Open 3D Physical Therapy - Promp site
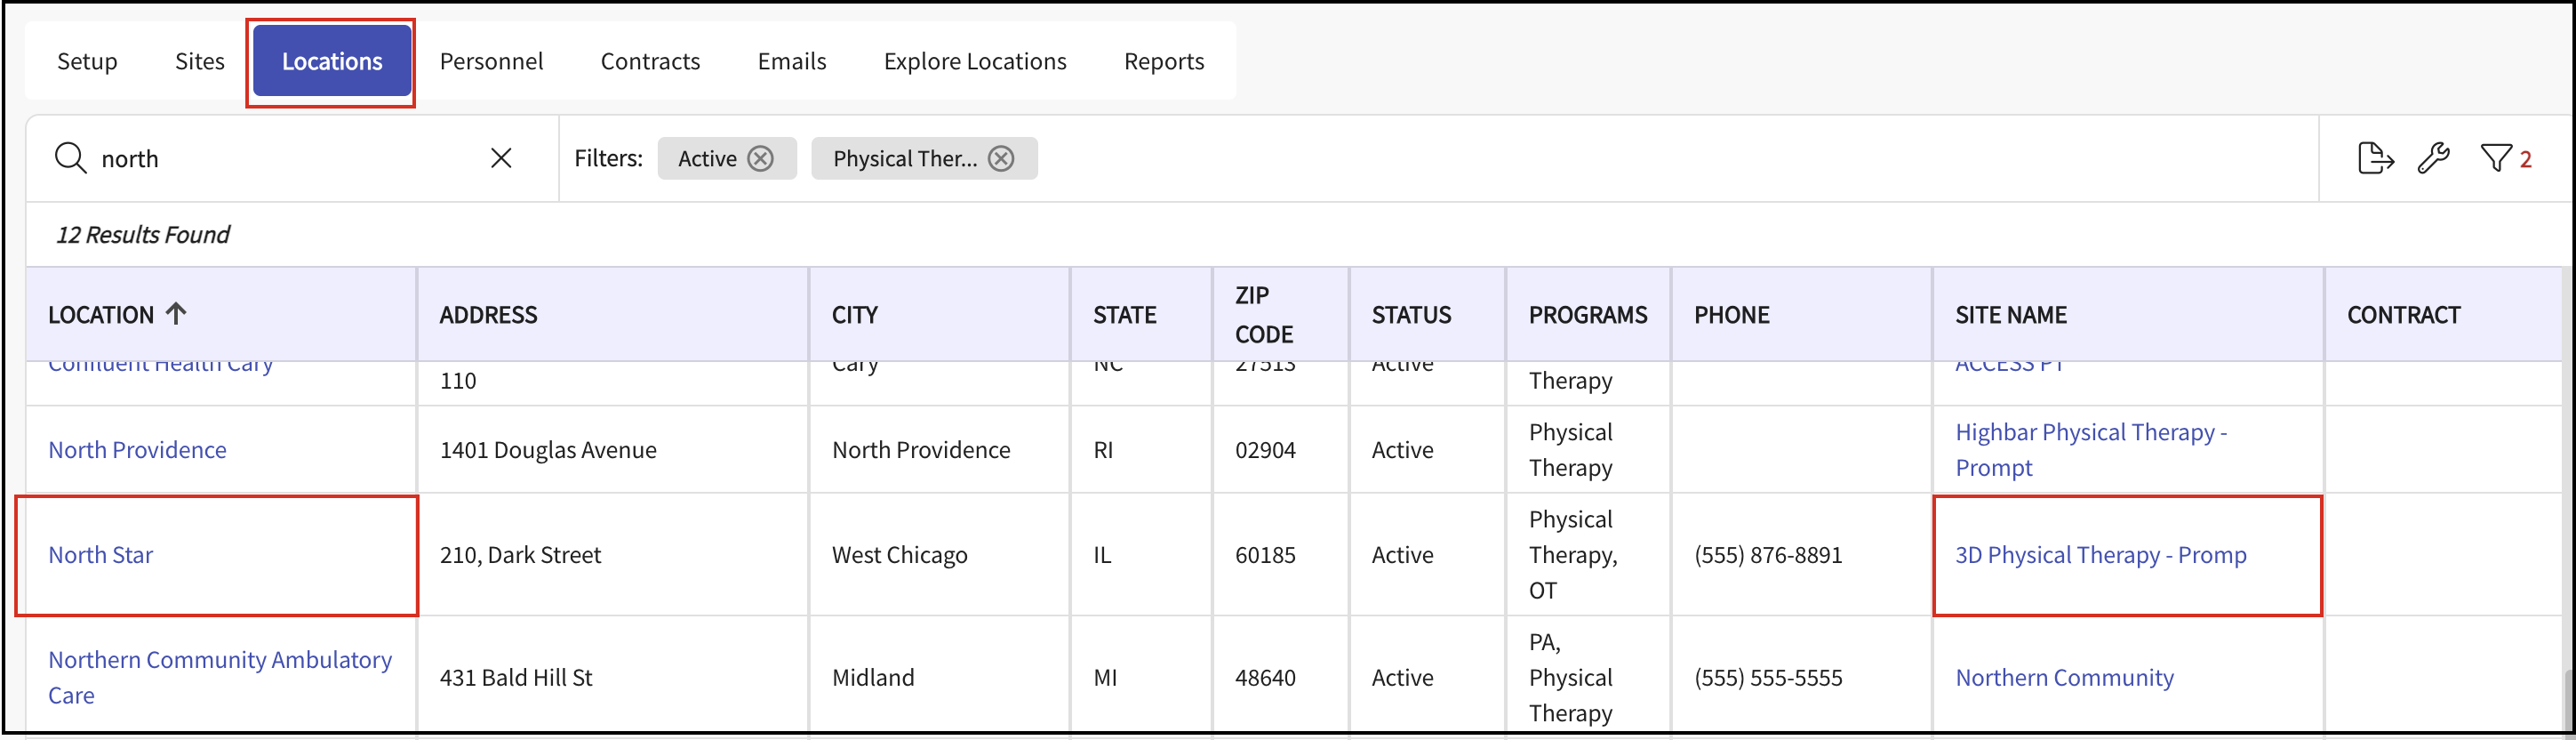2576x740 pixels. click(2100, 555)
